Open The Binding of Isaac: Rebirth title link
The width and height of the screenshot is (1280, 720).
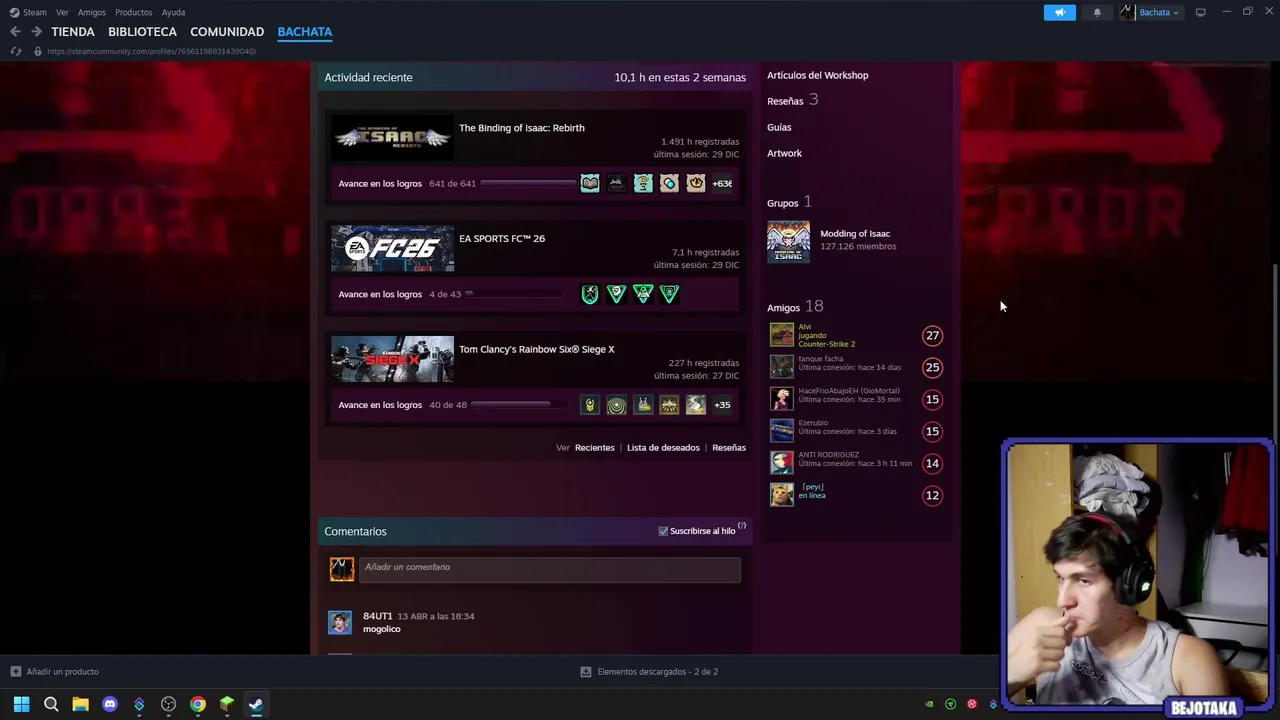click(522, 128)
